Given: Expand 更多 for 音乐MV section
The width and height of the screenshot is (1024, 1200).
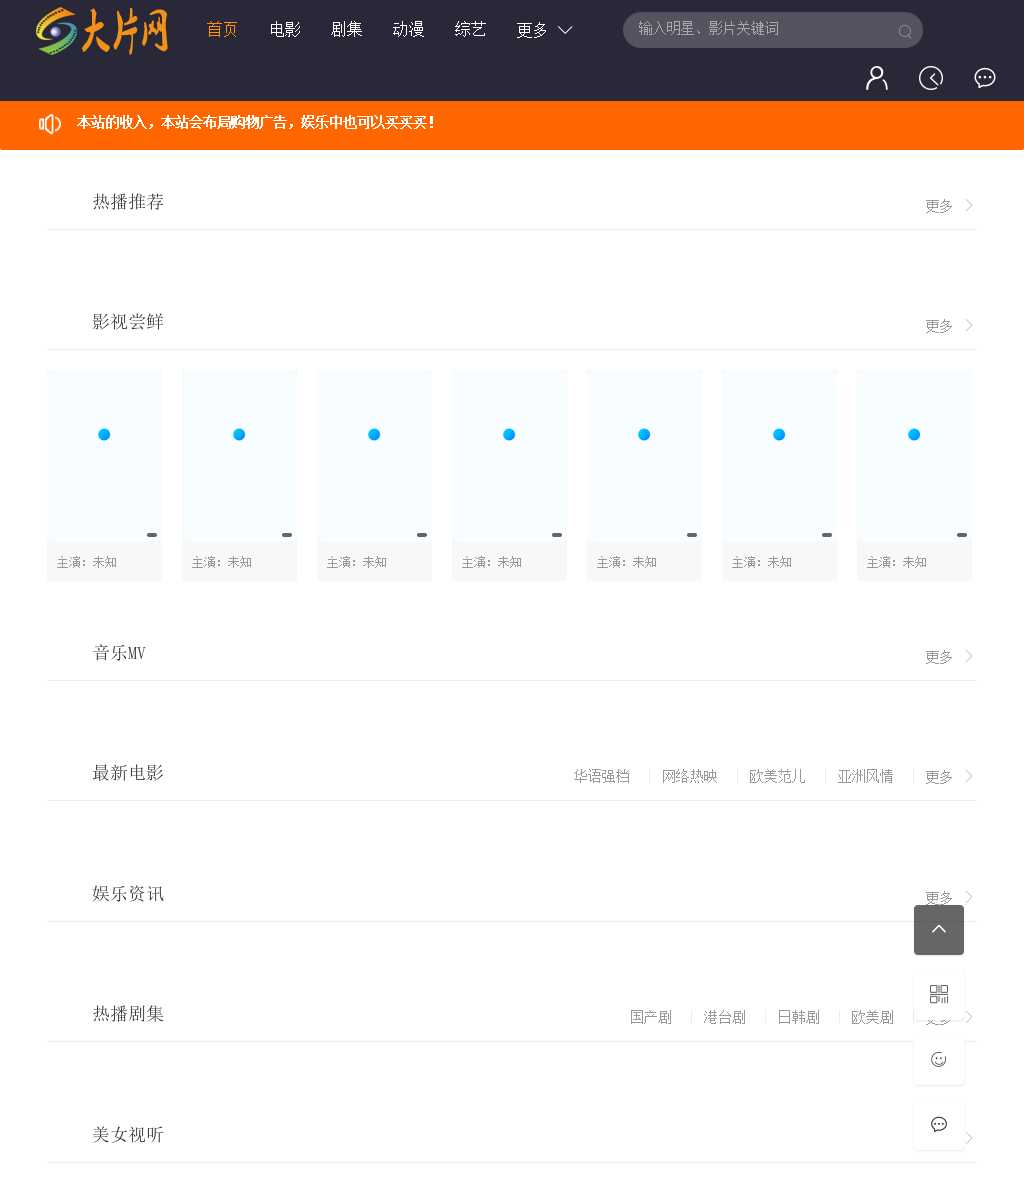Looking at the screenshot, I should pos(948,657).
